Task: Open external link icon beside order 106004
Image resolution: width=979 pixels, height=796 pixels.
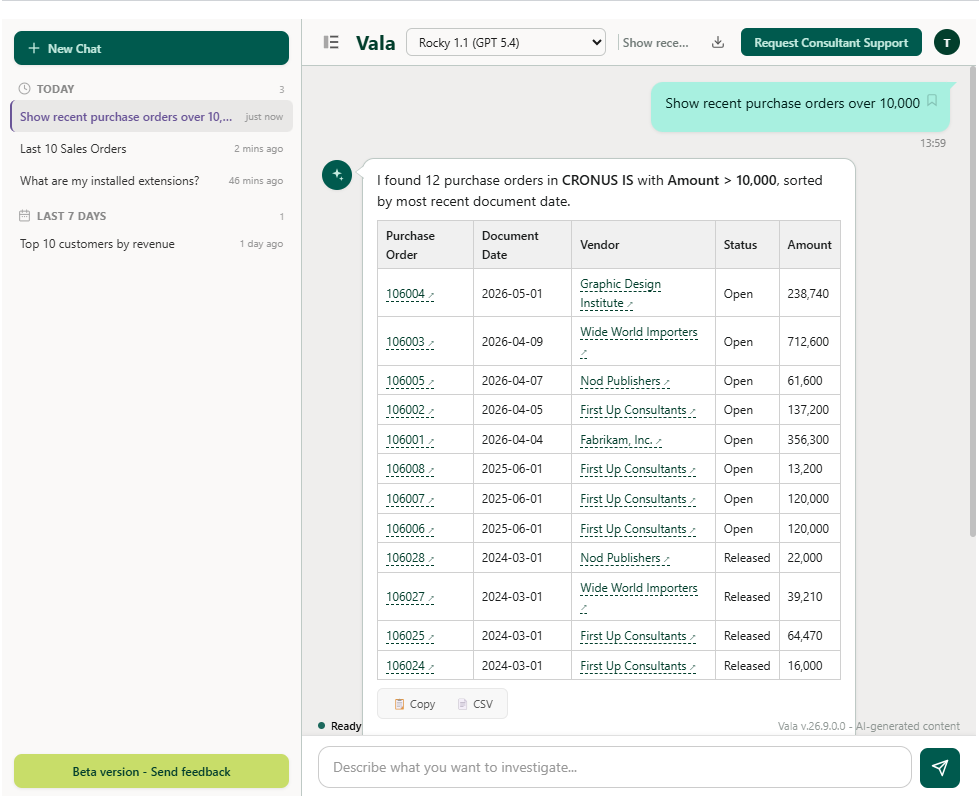Action: click(431, 295)
